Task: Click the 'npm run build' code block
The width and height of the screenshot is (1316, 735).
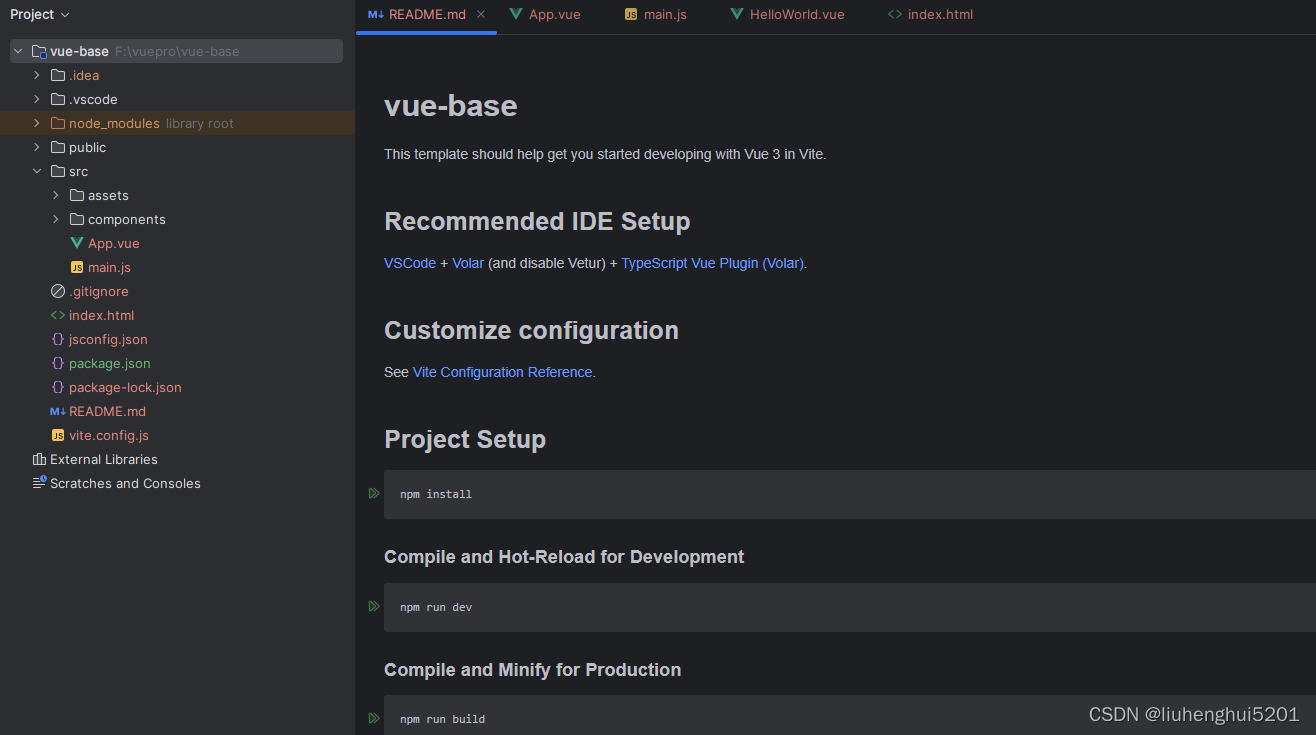Action: tap(850, 715)
